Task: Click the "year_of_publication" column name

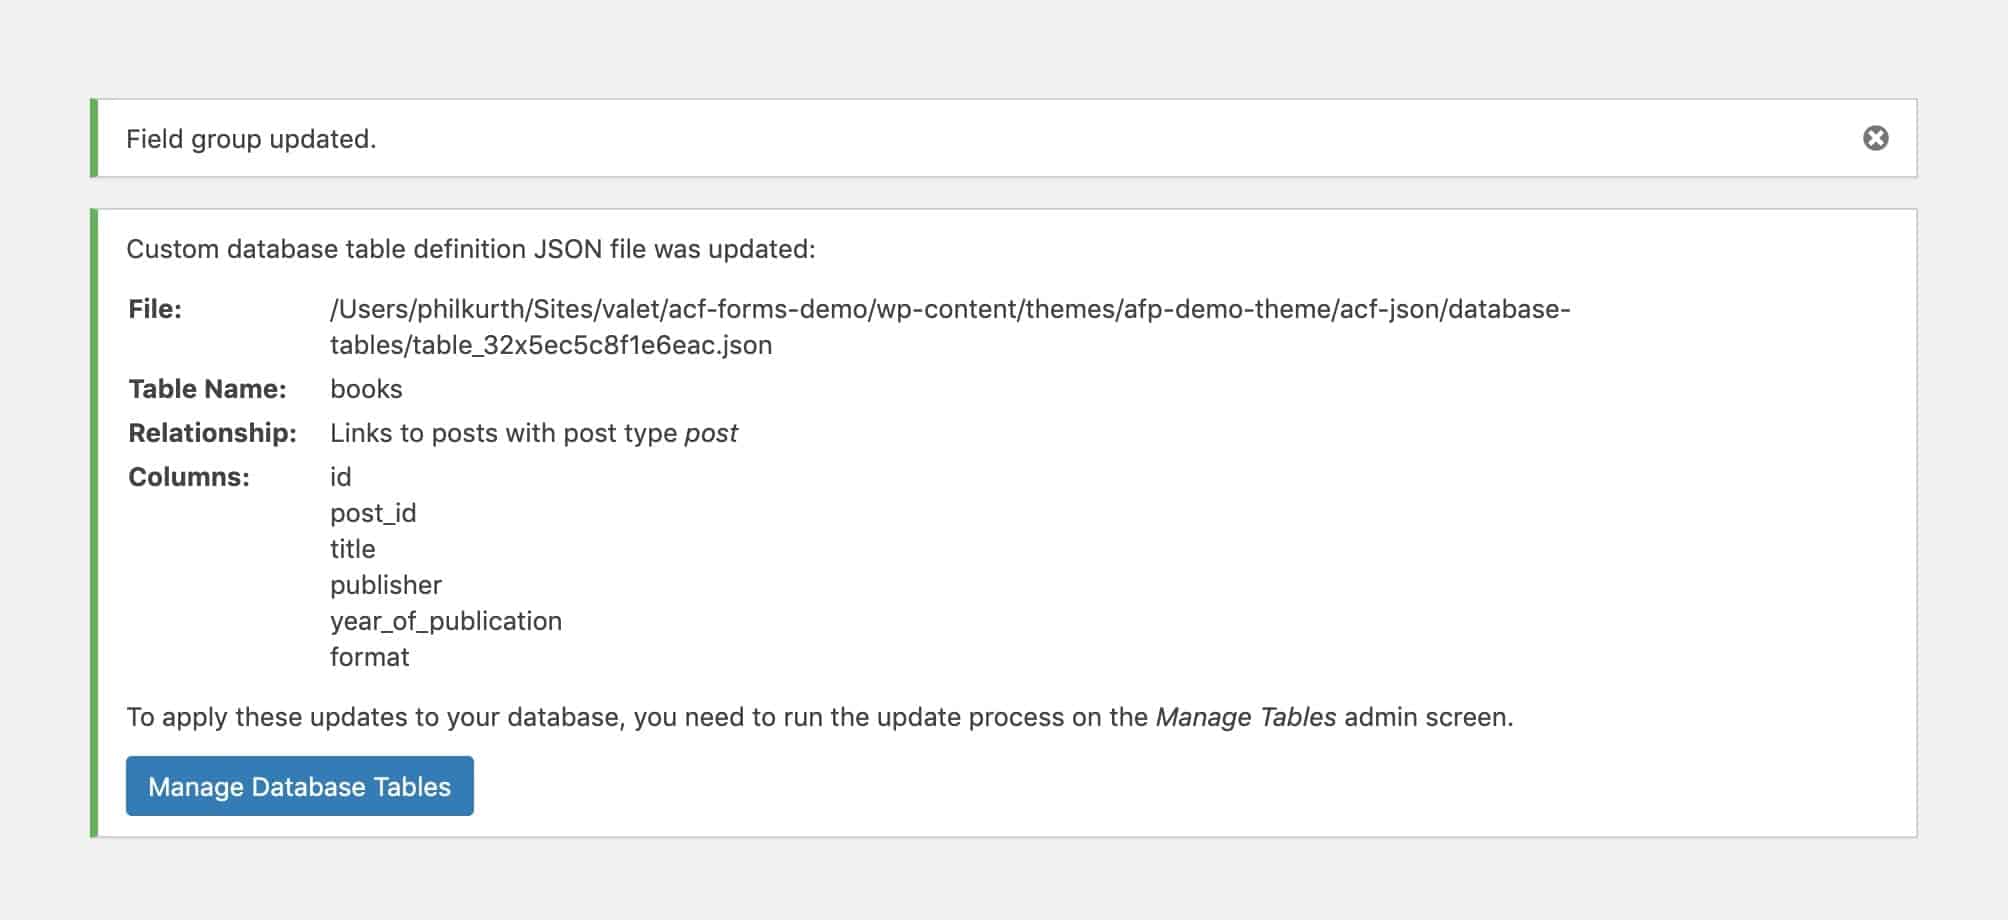Action: (446, 621)
